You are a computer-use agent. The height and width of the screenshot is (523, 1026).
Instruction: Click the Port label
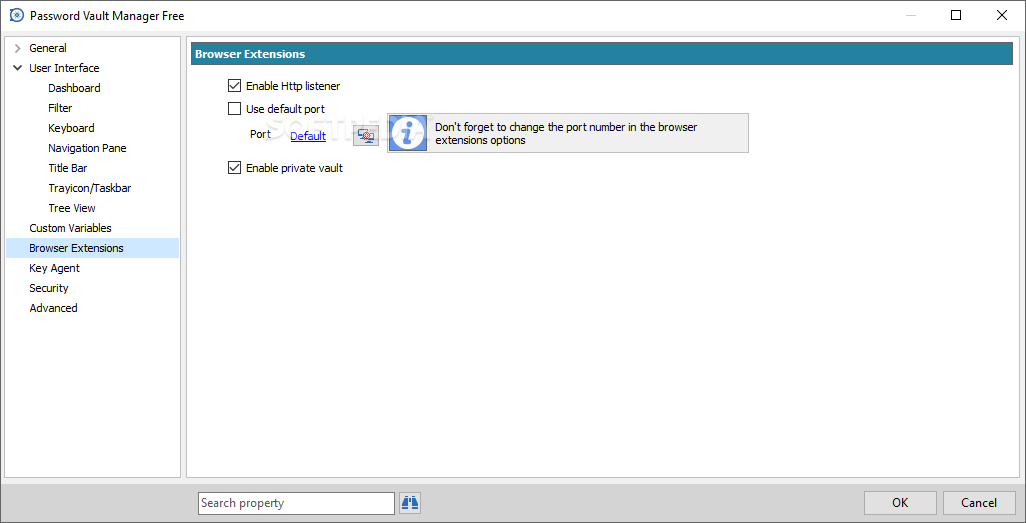260,134
